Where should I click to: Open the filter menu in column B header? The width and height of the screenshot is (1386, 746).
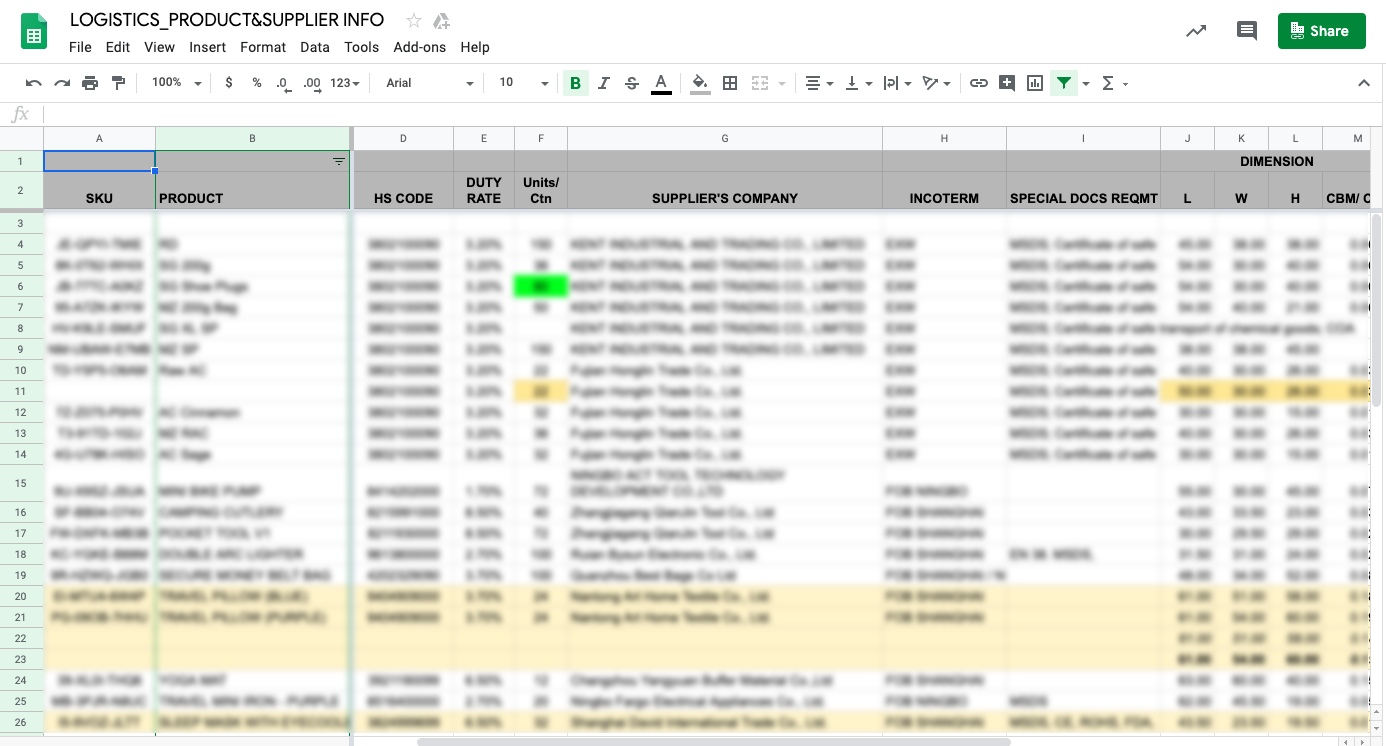(339, 161)
